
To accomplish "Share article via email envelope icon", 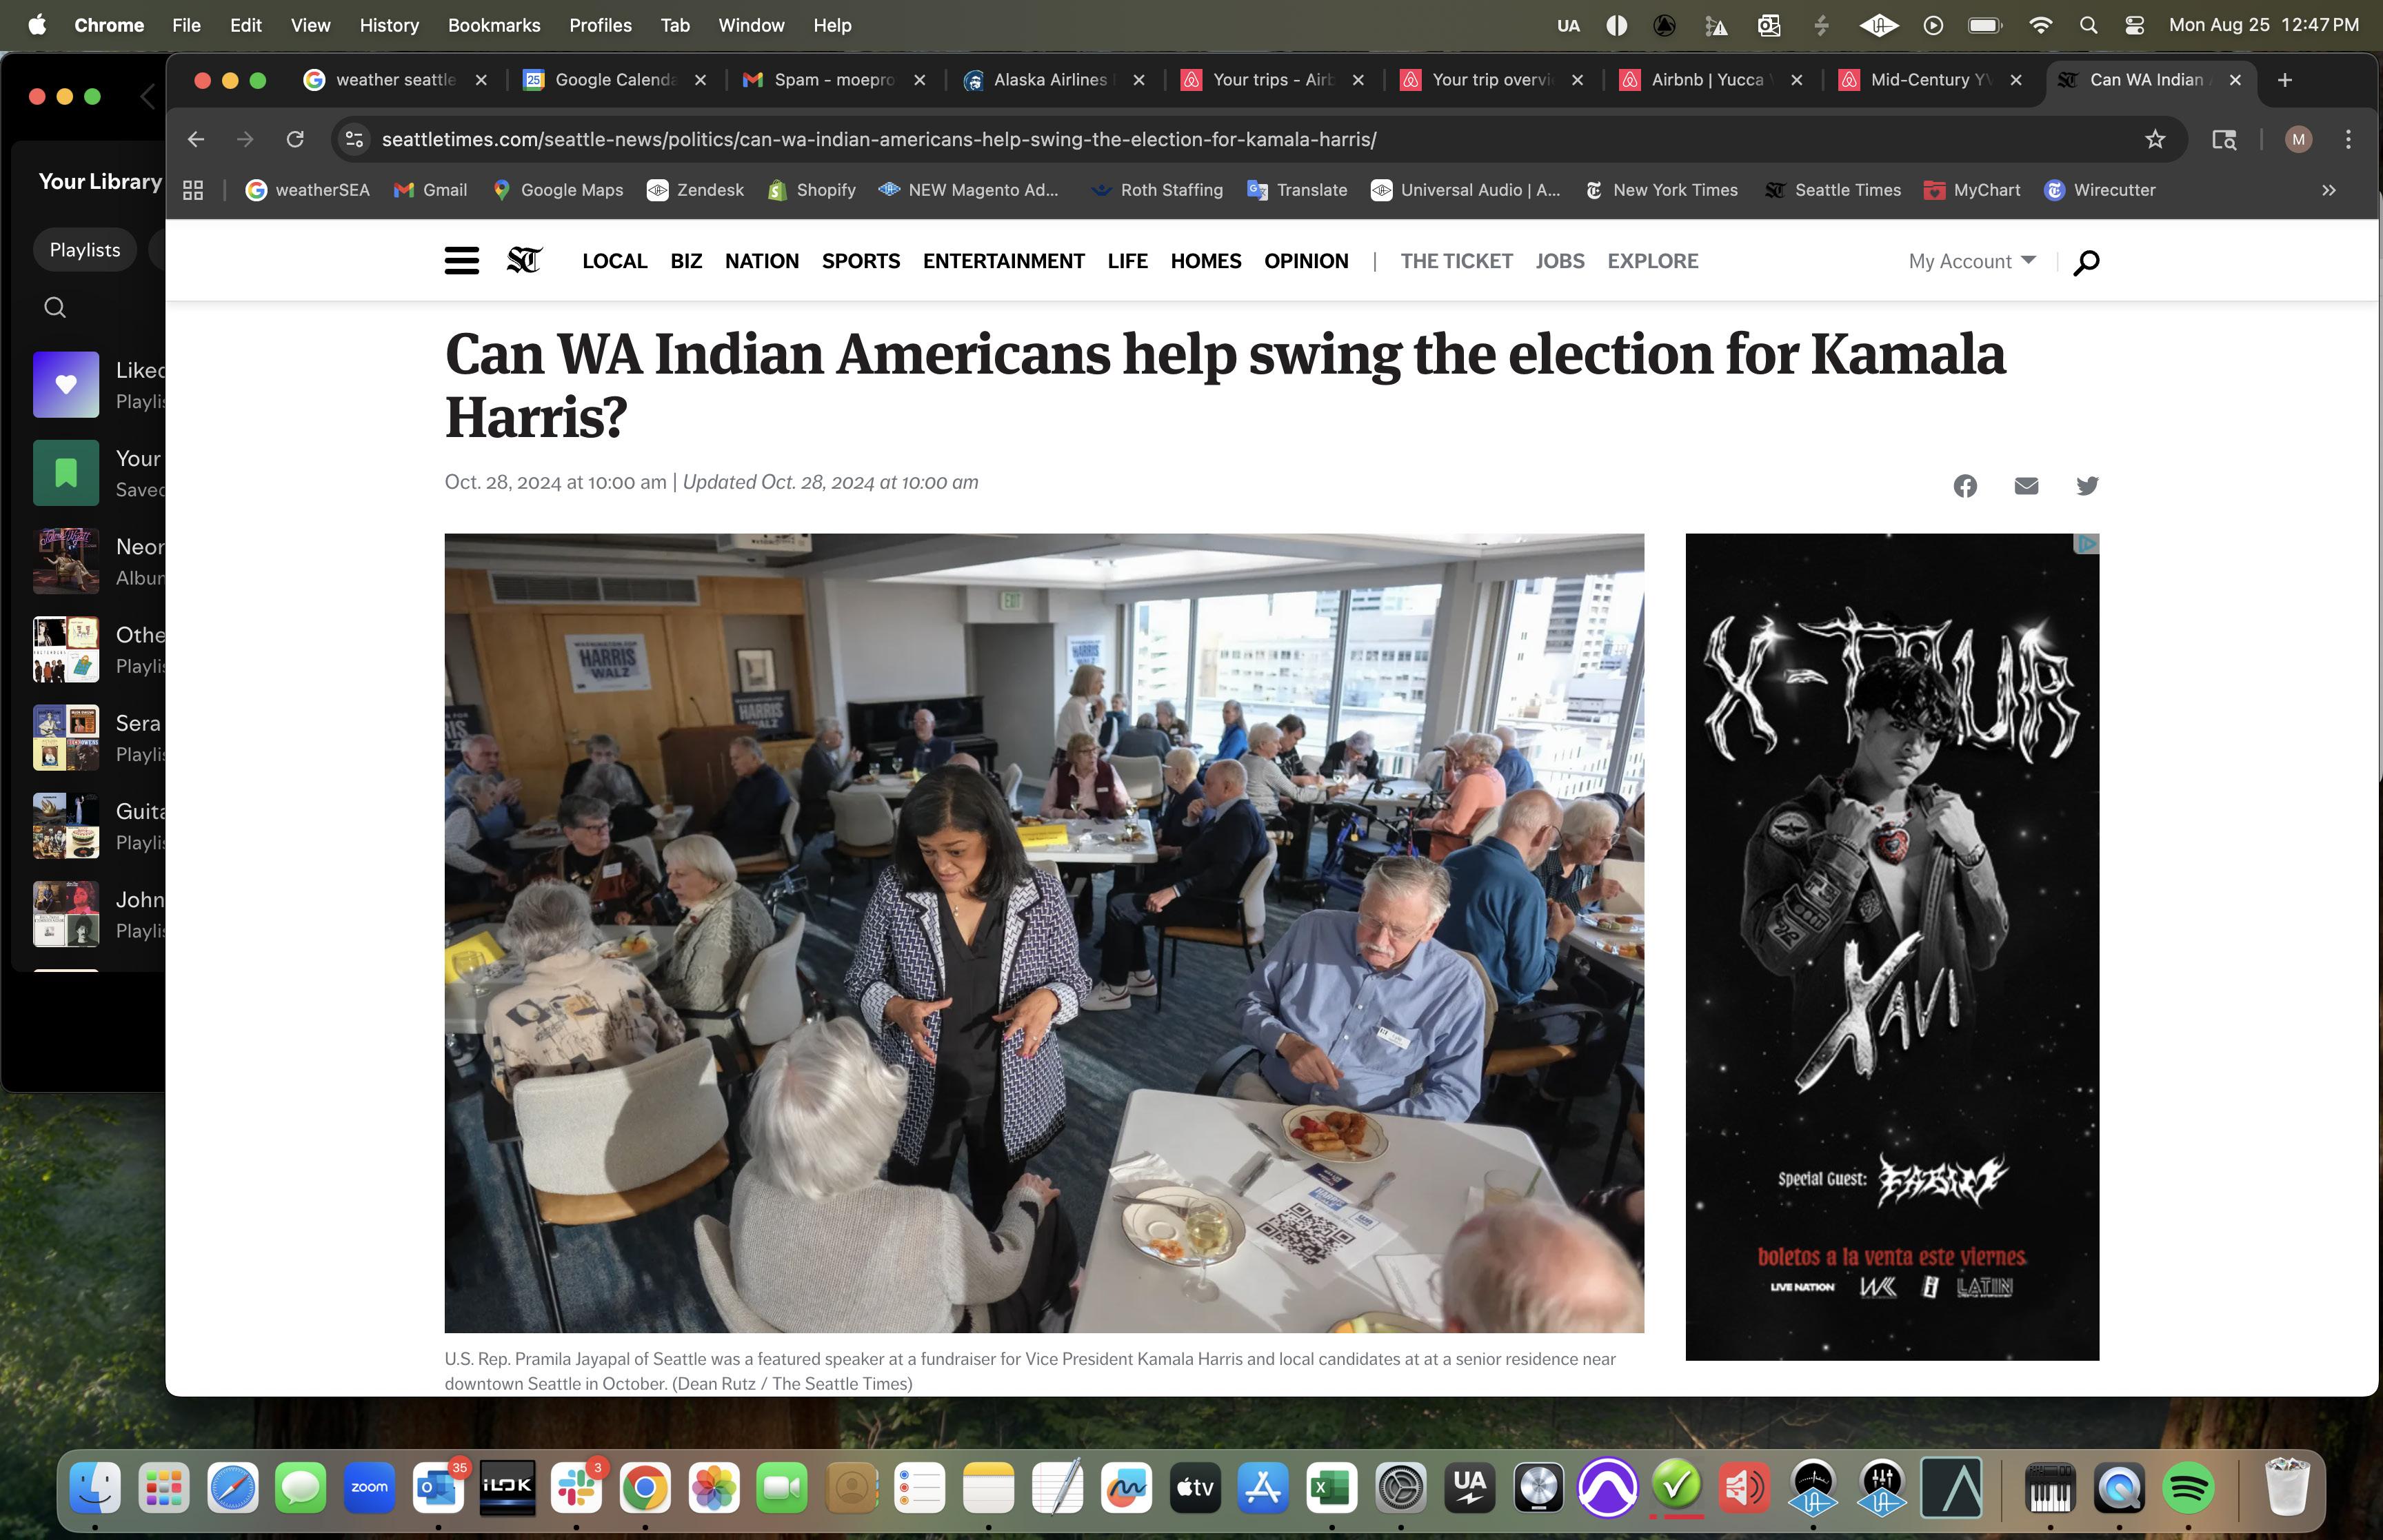I will click(x=2026, y=486).
